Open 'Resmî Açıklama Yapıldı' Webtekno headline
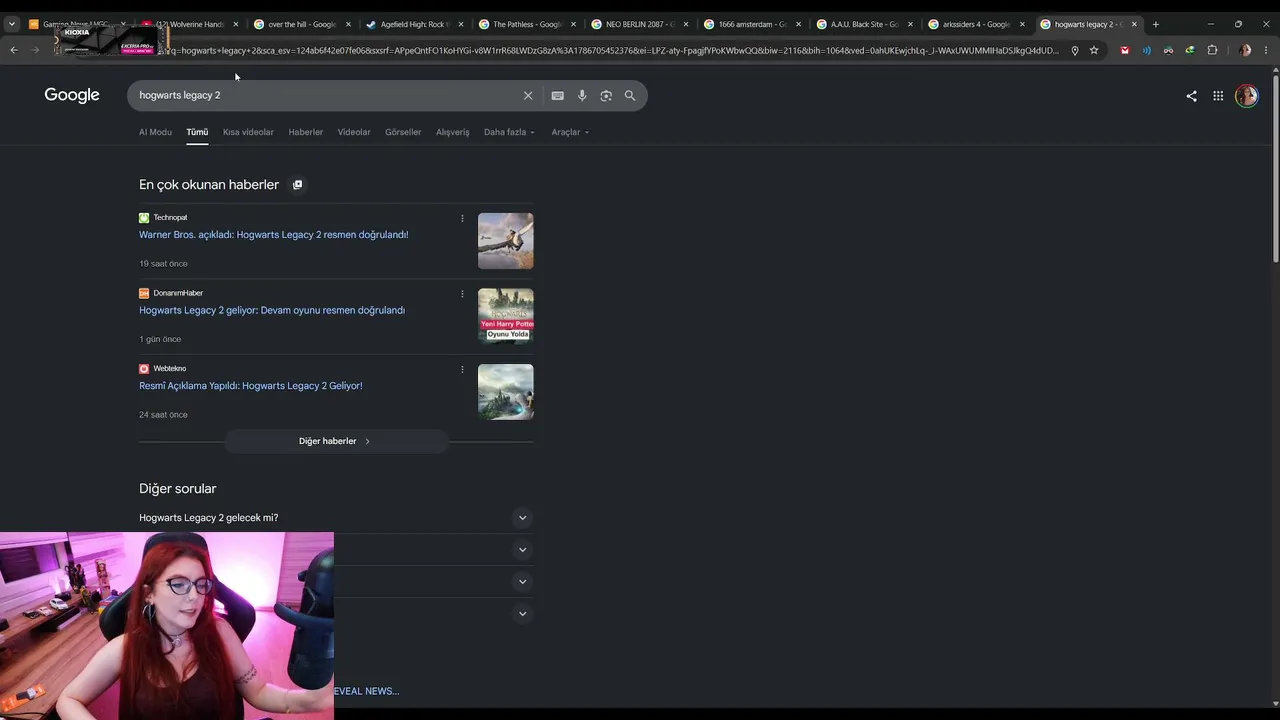 251,386
